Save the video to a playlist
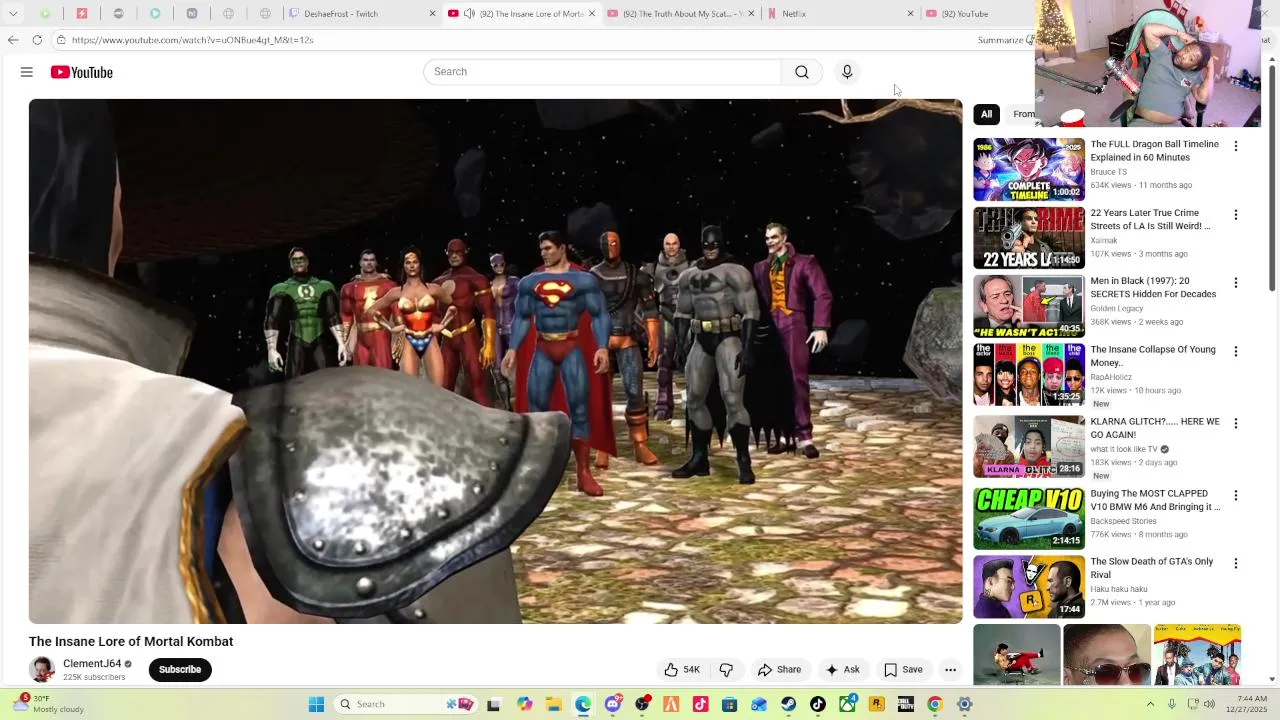Screen dimensions: 1280x720 point(903,670)
